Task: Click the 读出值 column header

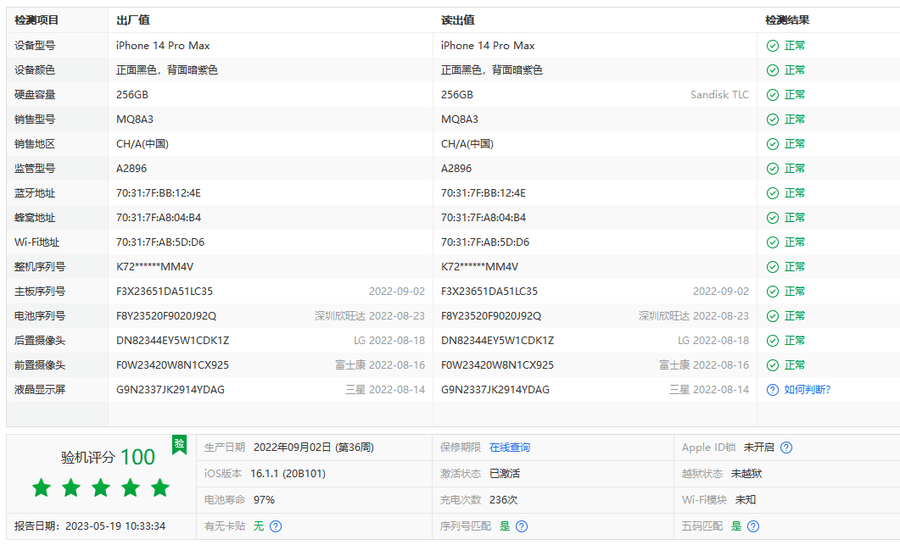Action: [457, 20]
